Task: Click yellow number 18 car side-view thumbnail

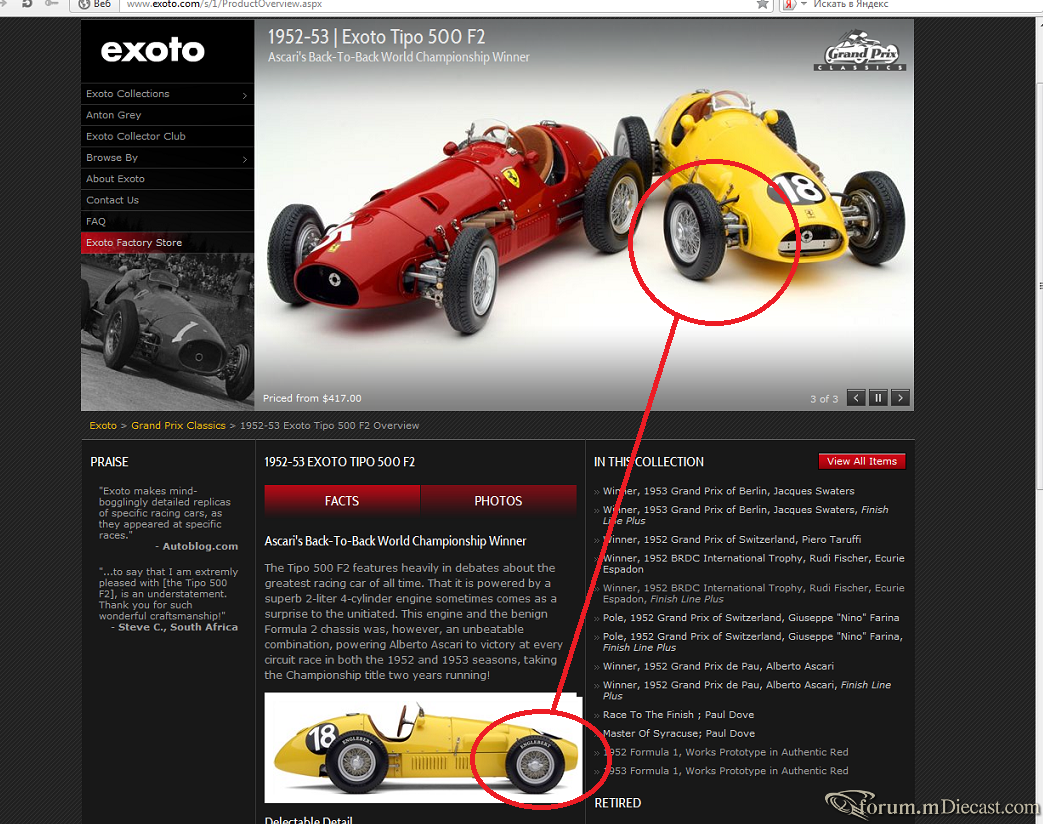Action: click(423, 748)
